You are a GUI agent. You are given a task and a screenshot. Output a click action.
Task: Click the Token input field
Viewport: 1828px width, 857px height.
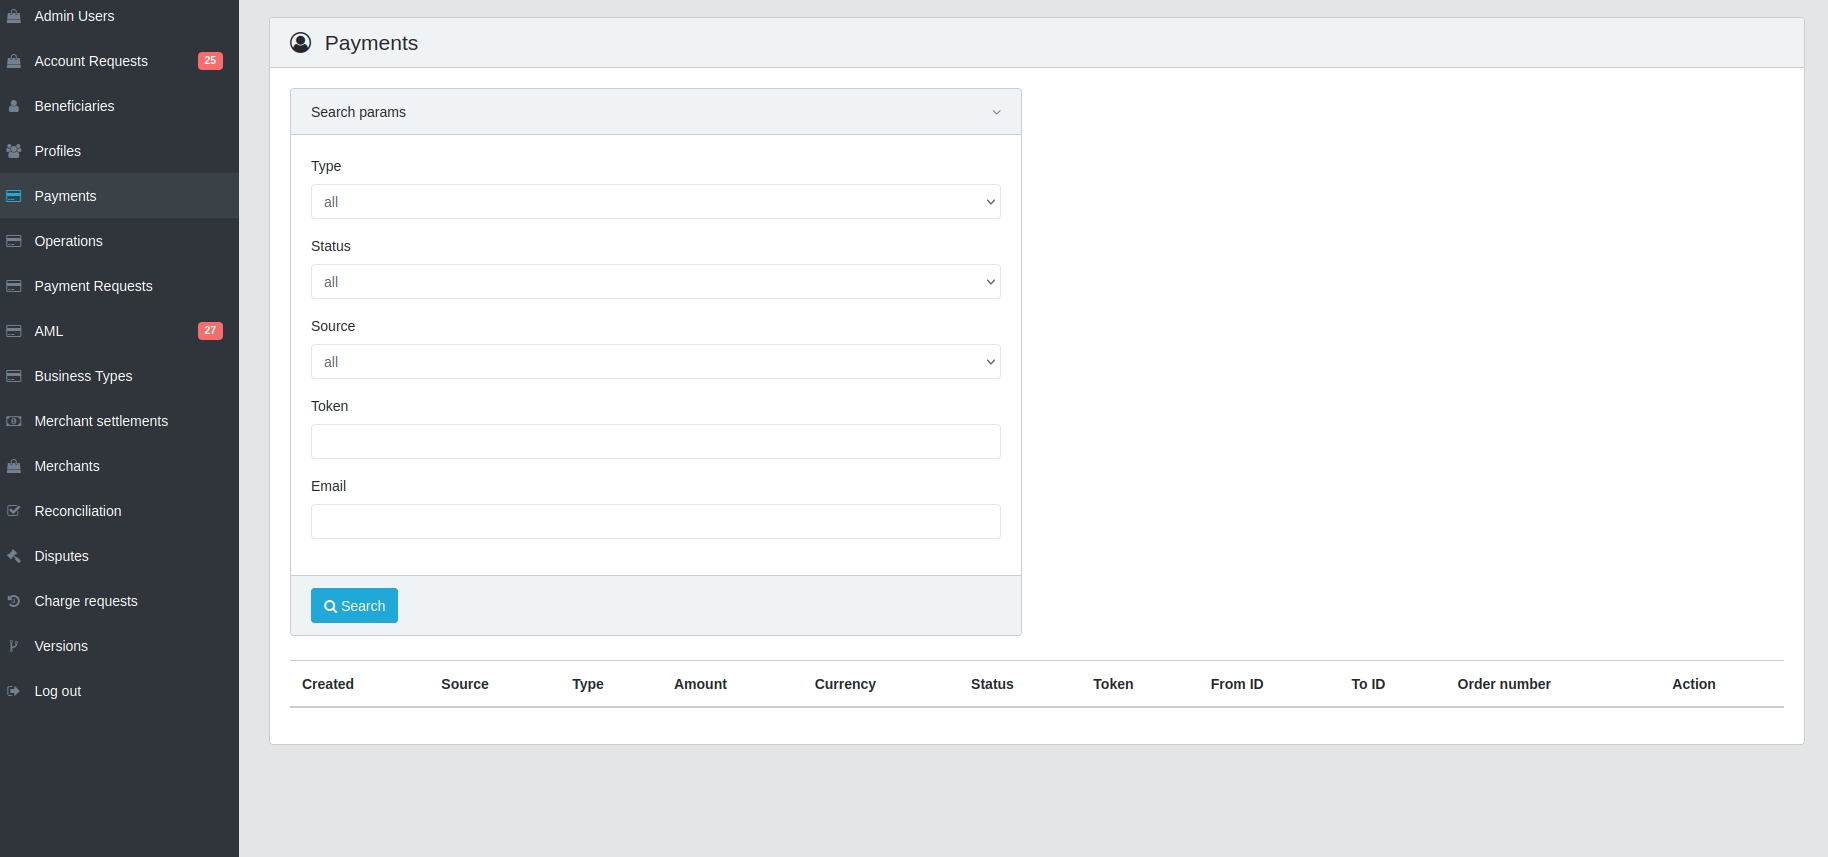[x=656, y=442]
